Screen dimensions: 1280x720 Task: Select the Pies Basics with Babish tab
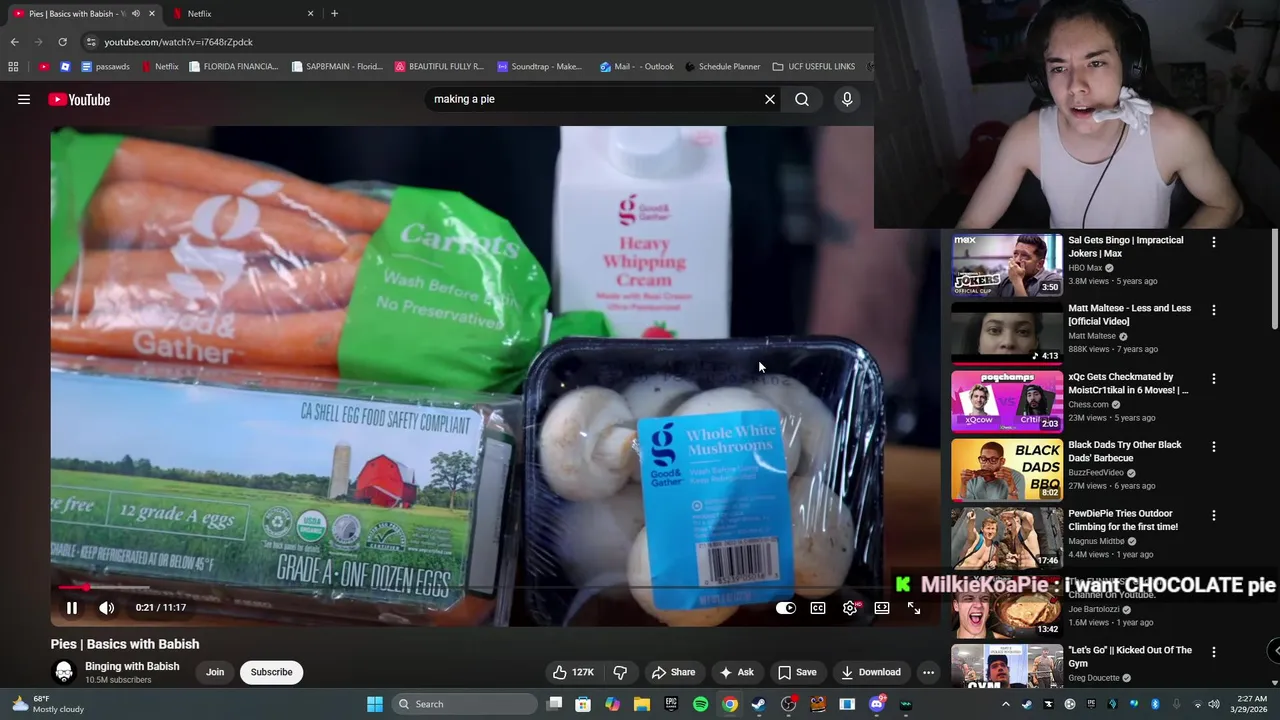click(x=83, y=14)
